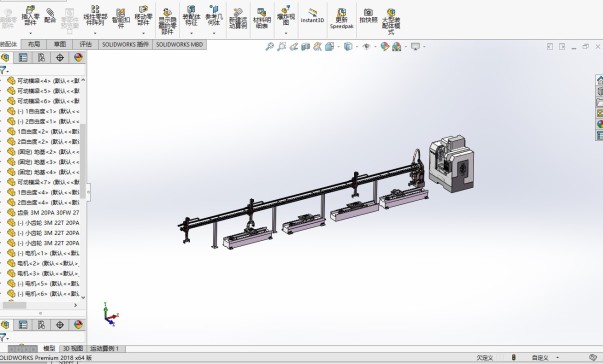The height and width of the screenshot is (364, 603).
Task: Expand the Move Component dropdown arrow
Action: point(143,33)
